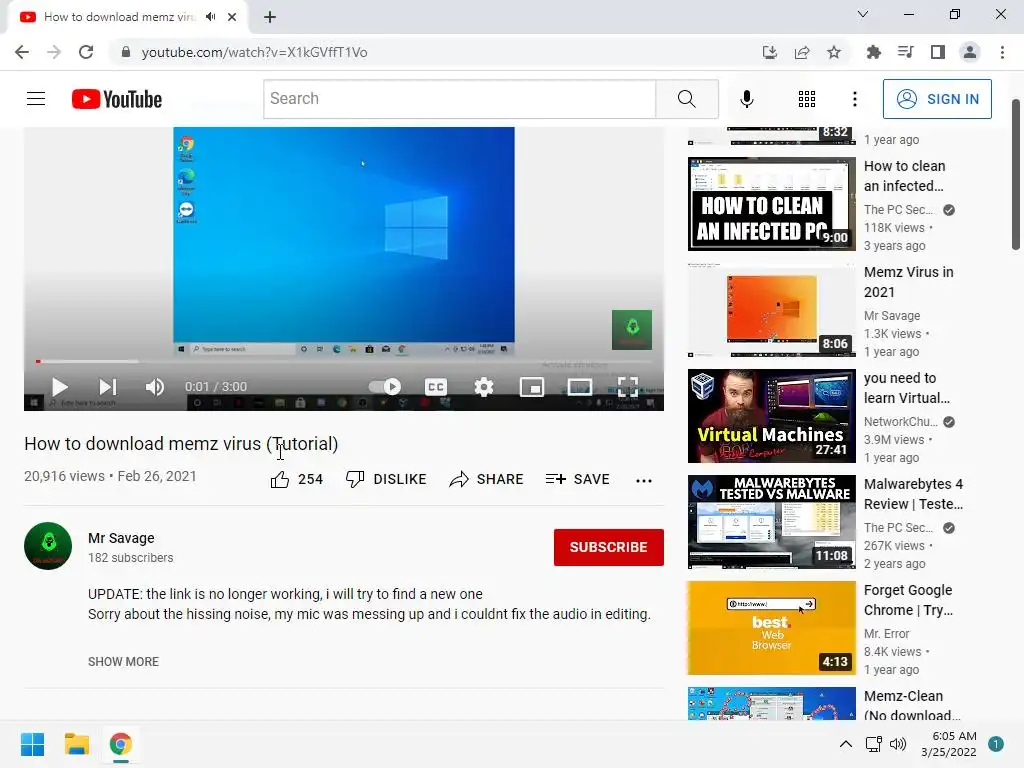Go to the YouTube home logo
1024x768 pixels.
pyautogui.click(x=117, y=99)
